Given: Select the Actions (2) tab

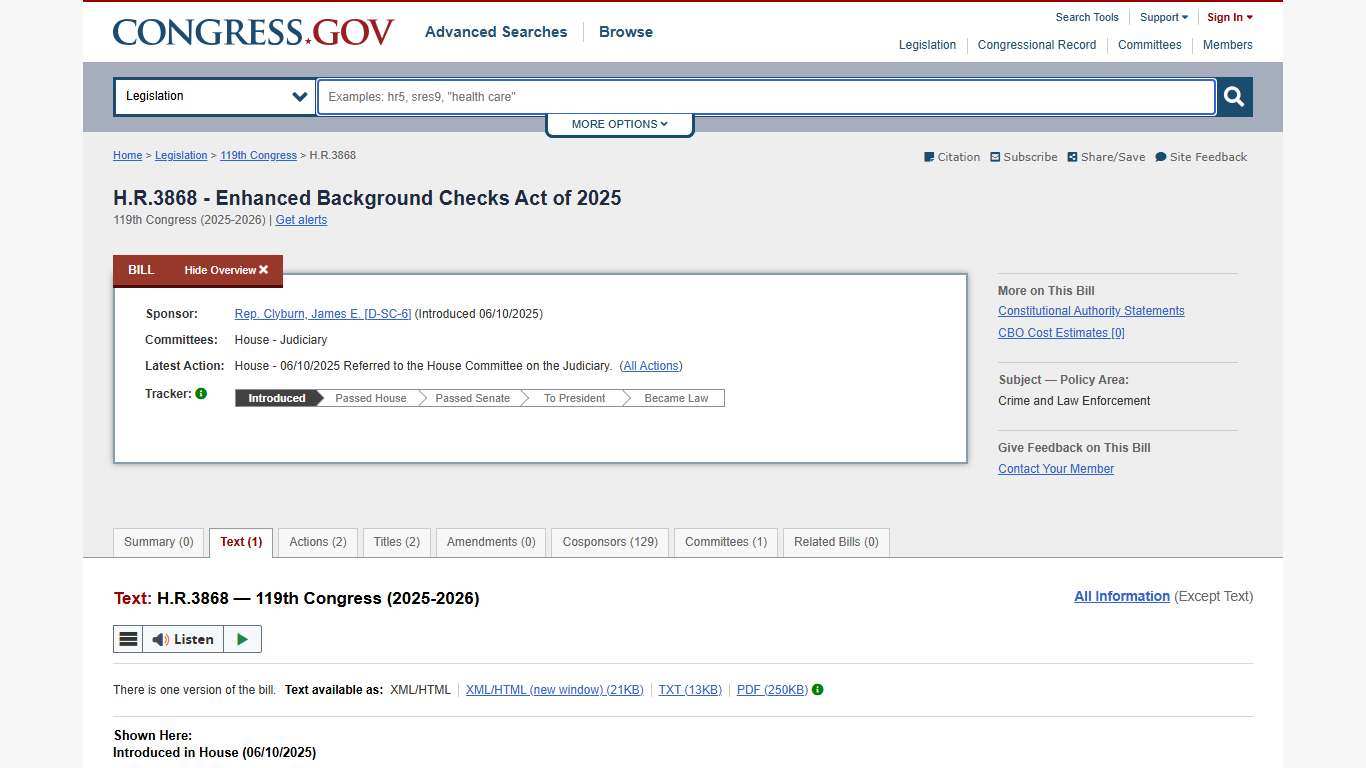Looking at the screenshot, I should (x=317, y=542).
